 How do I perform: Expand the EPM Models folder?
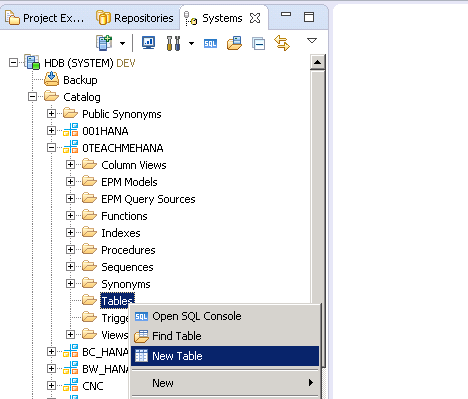point(70,182)
